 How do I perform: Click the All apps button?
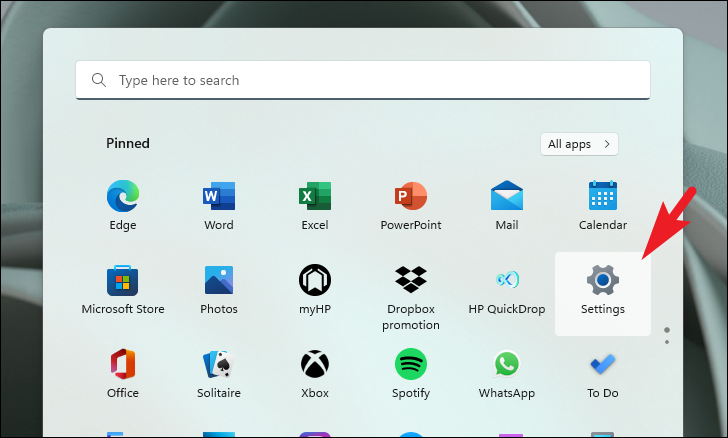pyautogui.click(x=579, y=144)
